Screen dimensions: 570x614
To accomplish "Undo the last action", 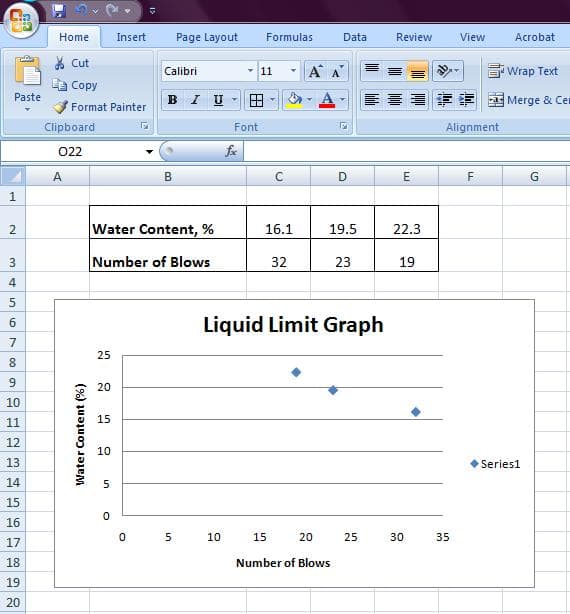I will coord(81,10).
